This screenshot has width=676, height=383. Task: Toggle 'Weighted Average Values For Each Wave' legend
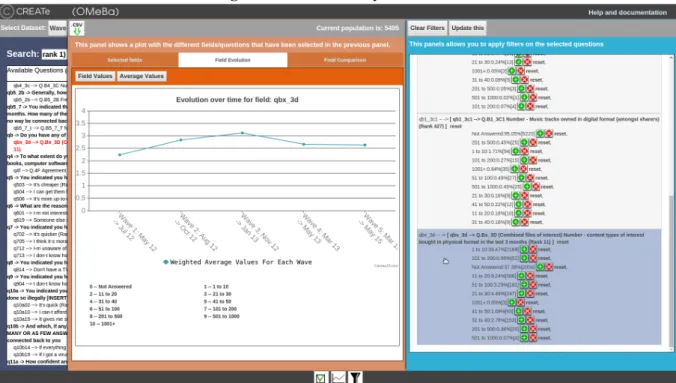[x=238, y=262]
